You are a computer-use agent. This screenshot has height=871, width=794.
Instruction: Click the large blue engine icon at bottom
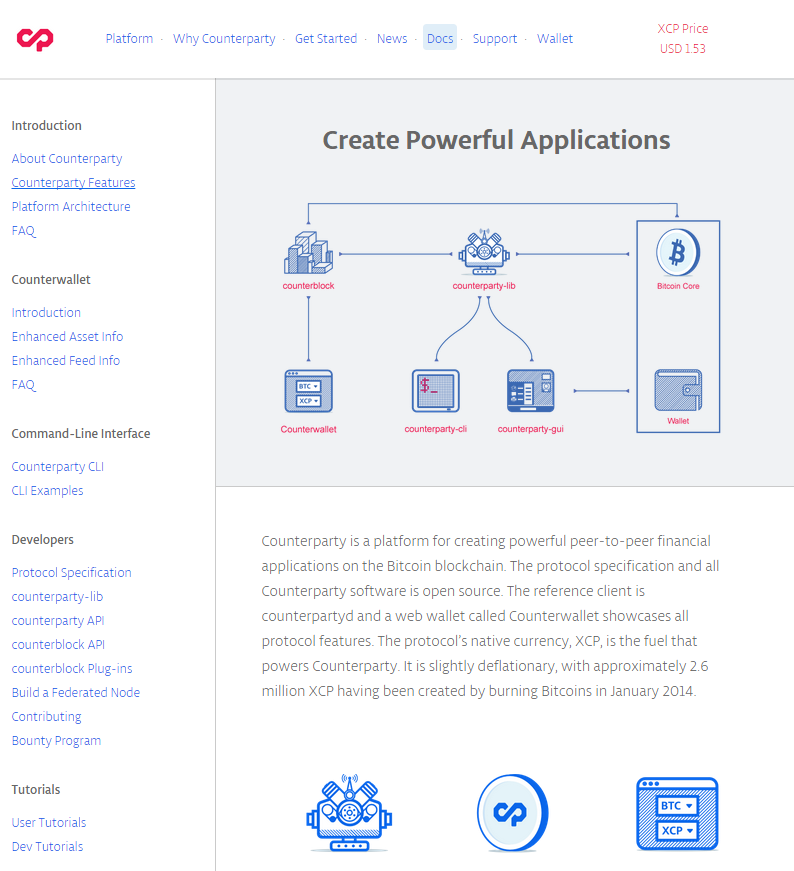click(x=349, y=813)
